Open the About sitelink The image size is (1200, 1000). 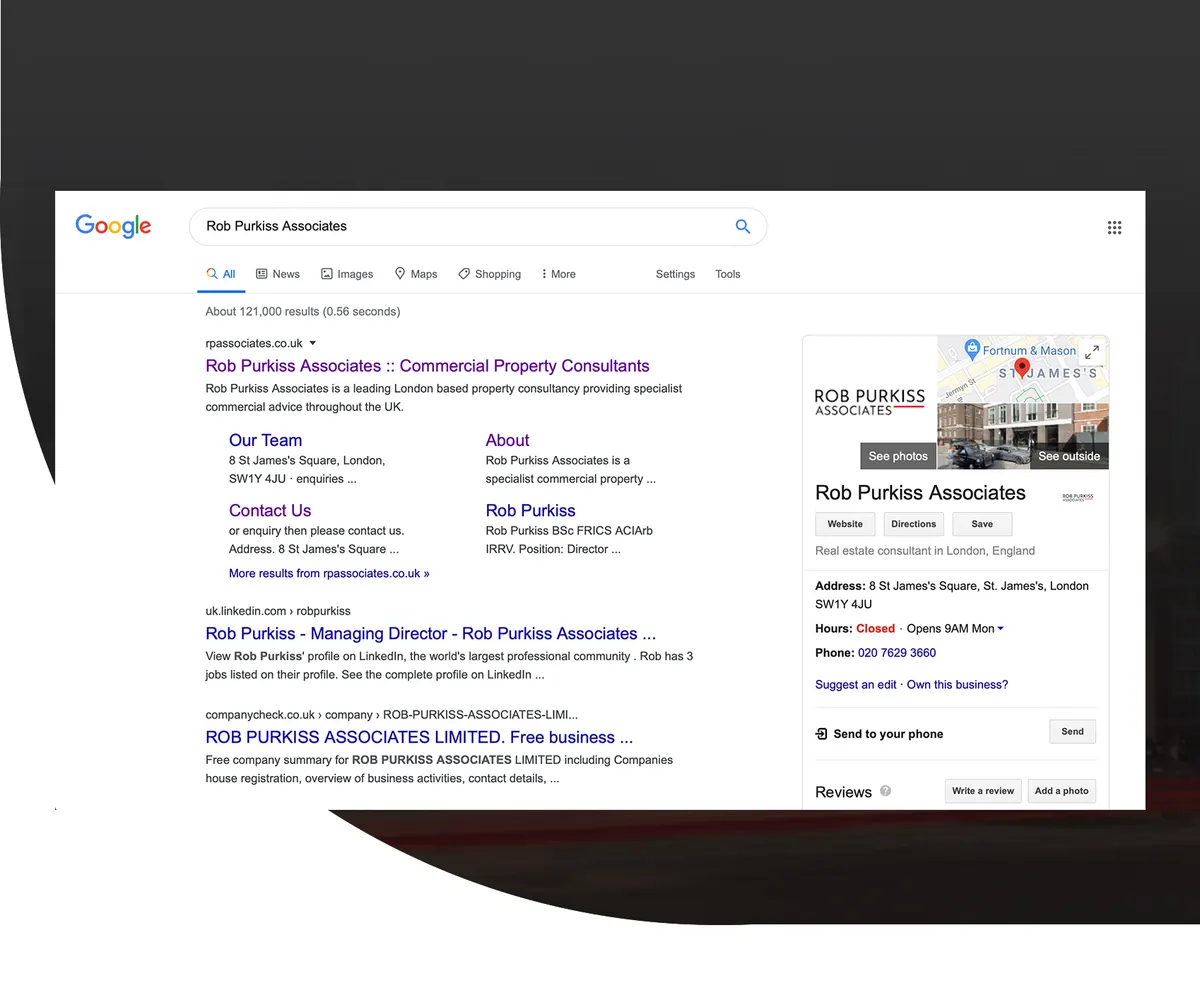pyautogui.click(x=507, y=440)
